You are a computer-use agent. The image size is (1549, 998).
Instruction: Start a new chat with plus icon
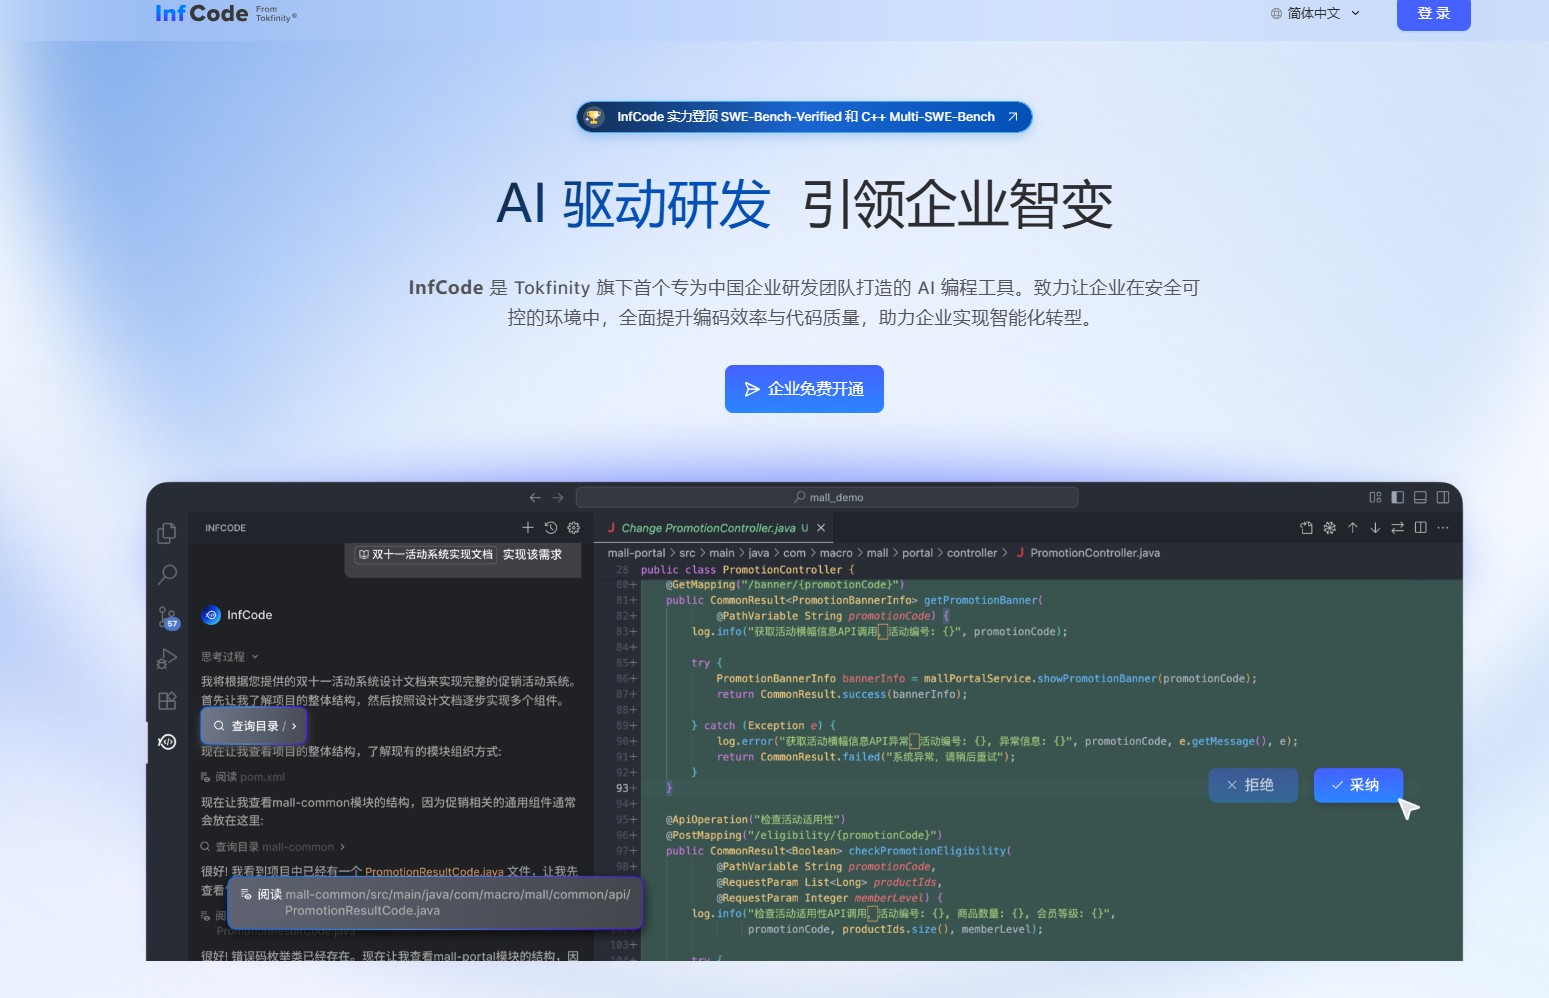click(x=528, y=527)
